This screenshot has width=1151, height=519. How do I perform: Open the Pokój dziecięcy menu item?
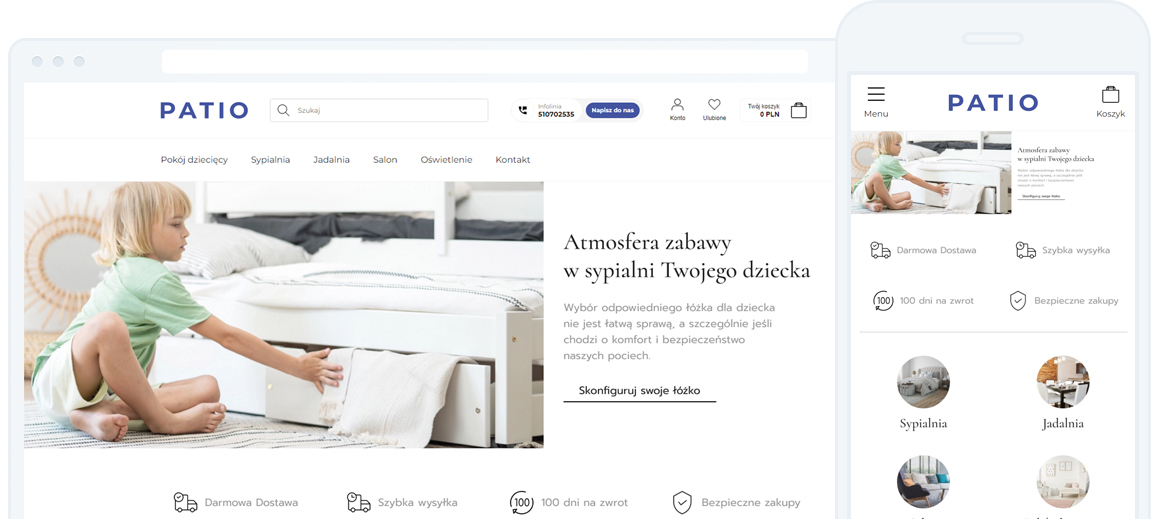(194, 160)
